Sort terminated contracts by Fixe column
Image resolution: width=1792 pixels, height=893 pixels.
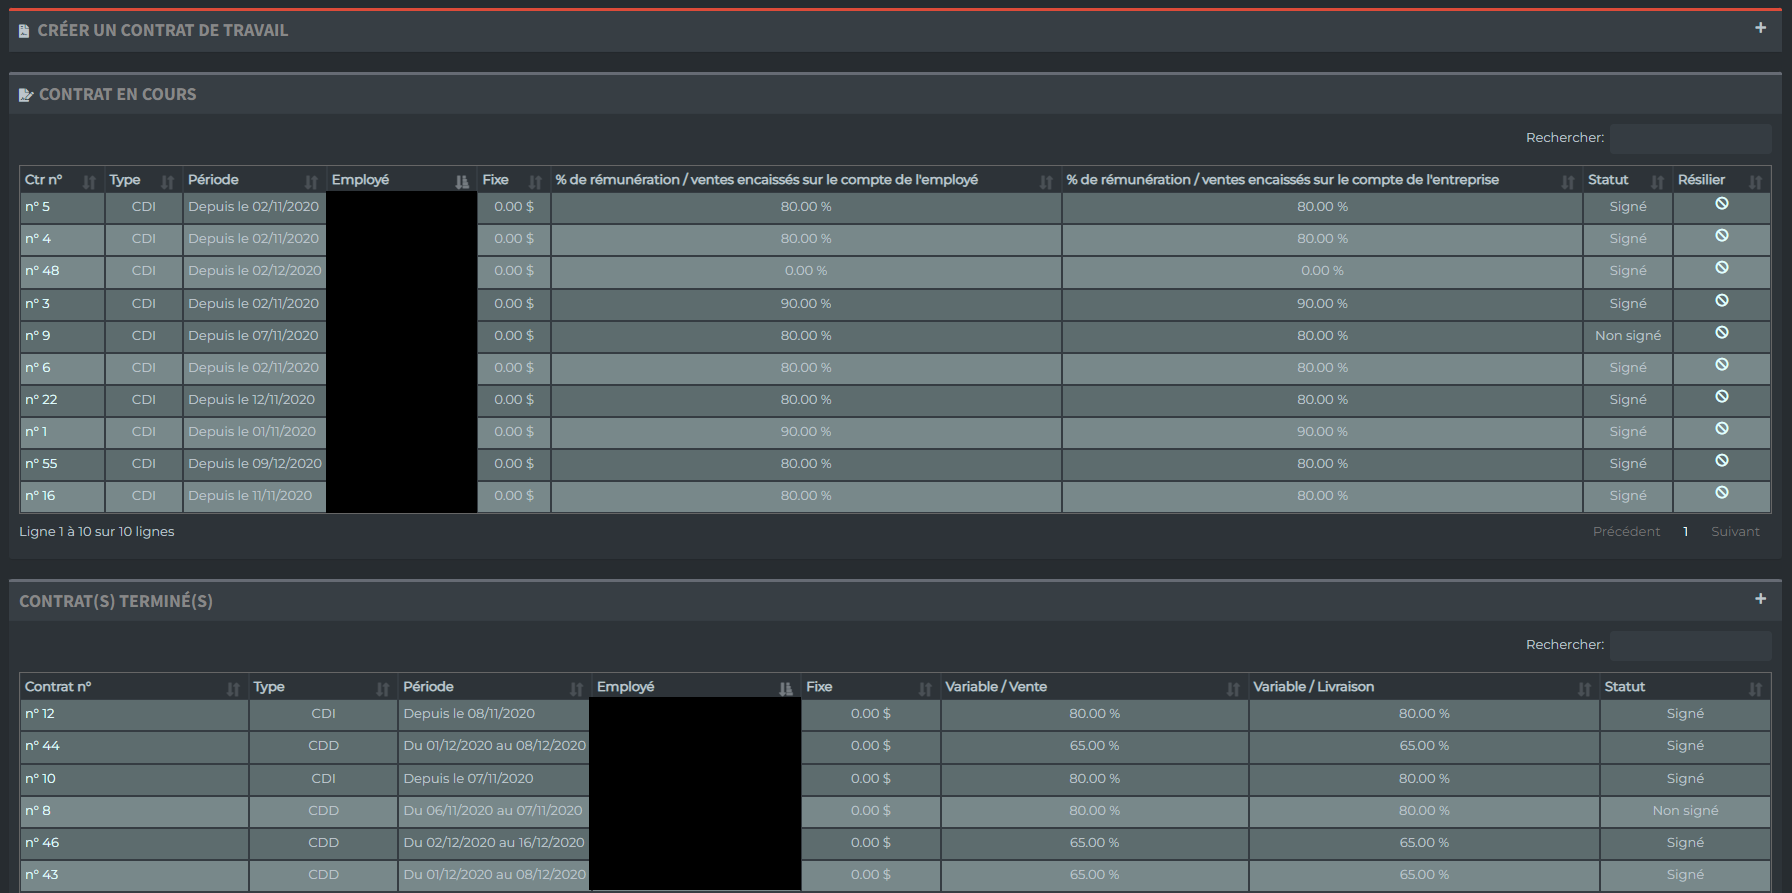coord(871,686)
